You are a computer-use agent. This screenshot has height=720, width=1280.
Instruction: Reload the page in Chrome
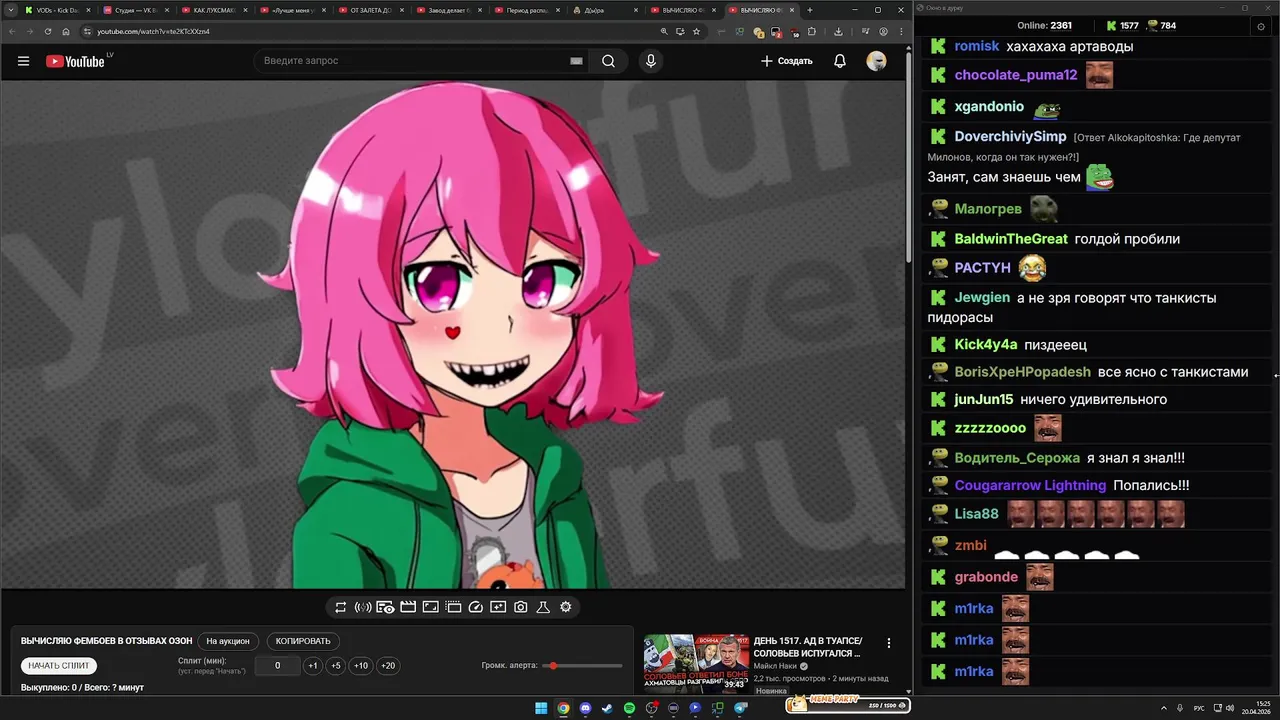pos(48,31)
